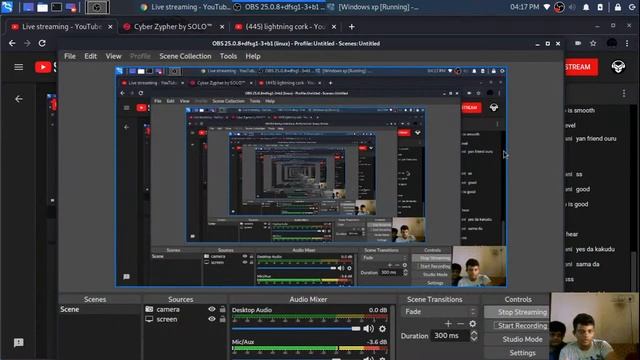Mute Desktop Audio with the speaker icon
The image size is (640, 360).
(x=369, y=329)
